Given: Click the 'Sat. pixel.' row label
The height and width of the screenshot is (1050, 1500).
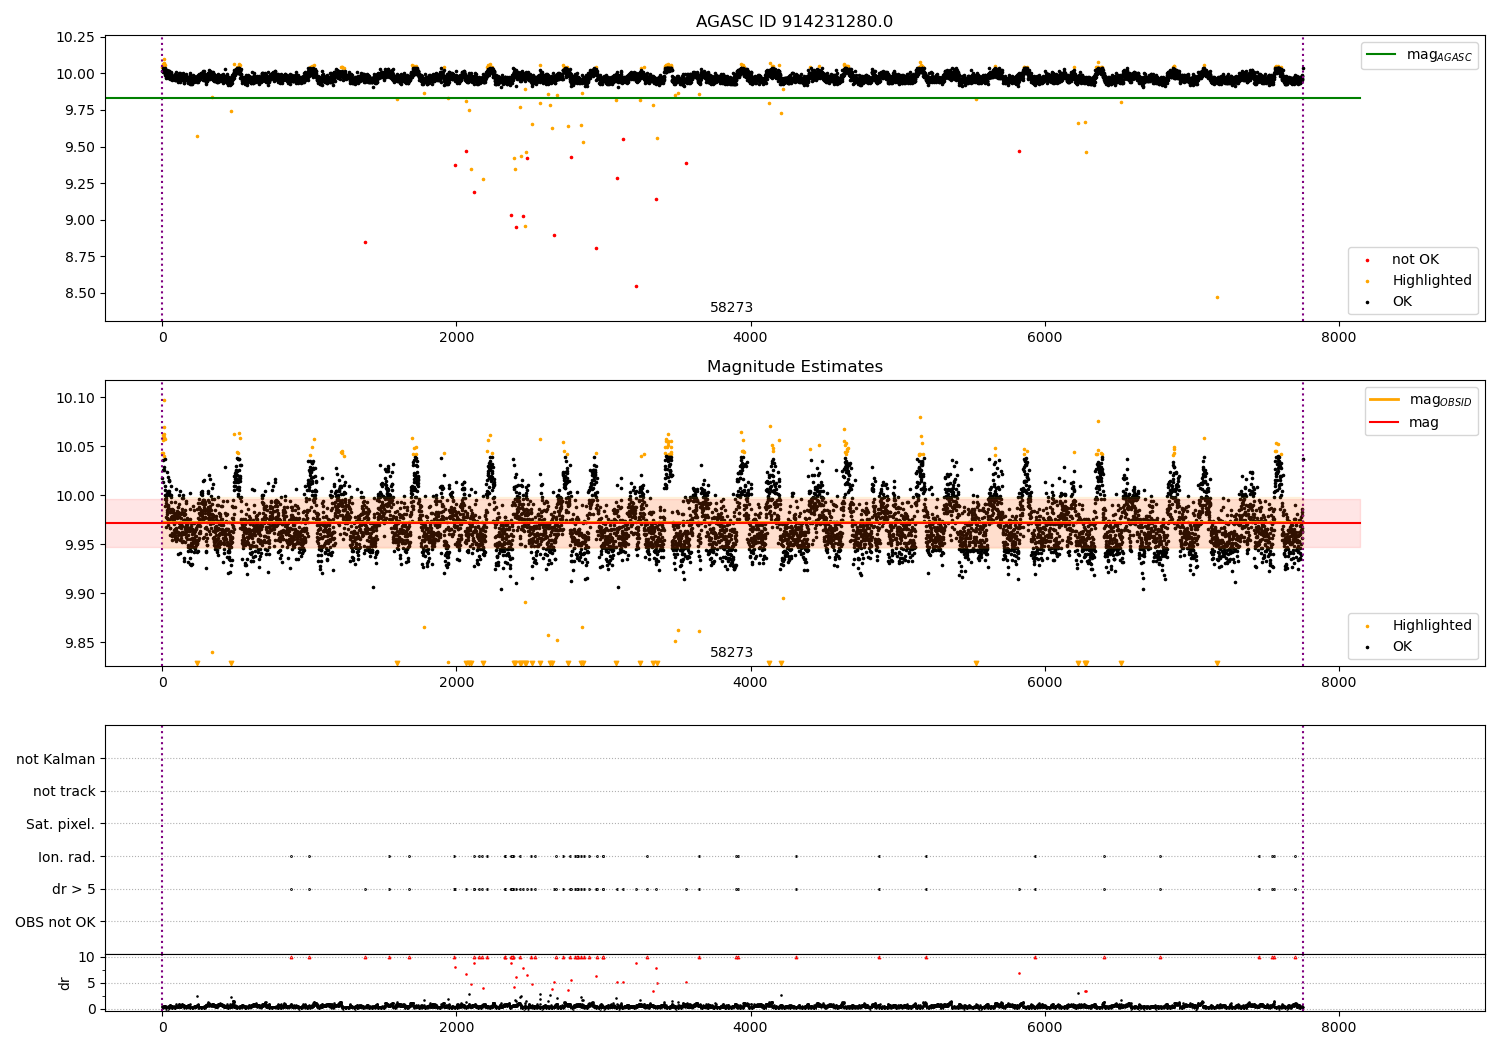Looking at the screenshot, I should [x=61, y=824].
